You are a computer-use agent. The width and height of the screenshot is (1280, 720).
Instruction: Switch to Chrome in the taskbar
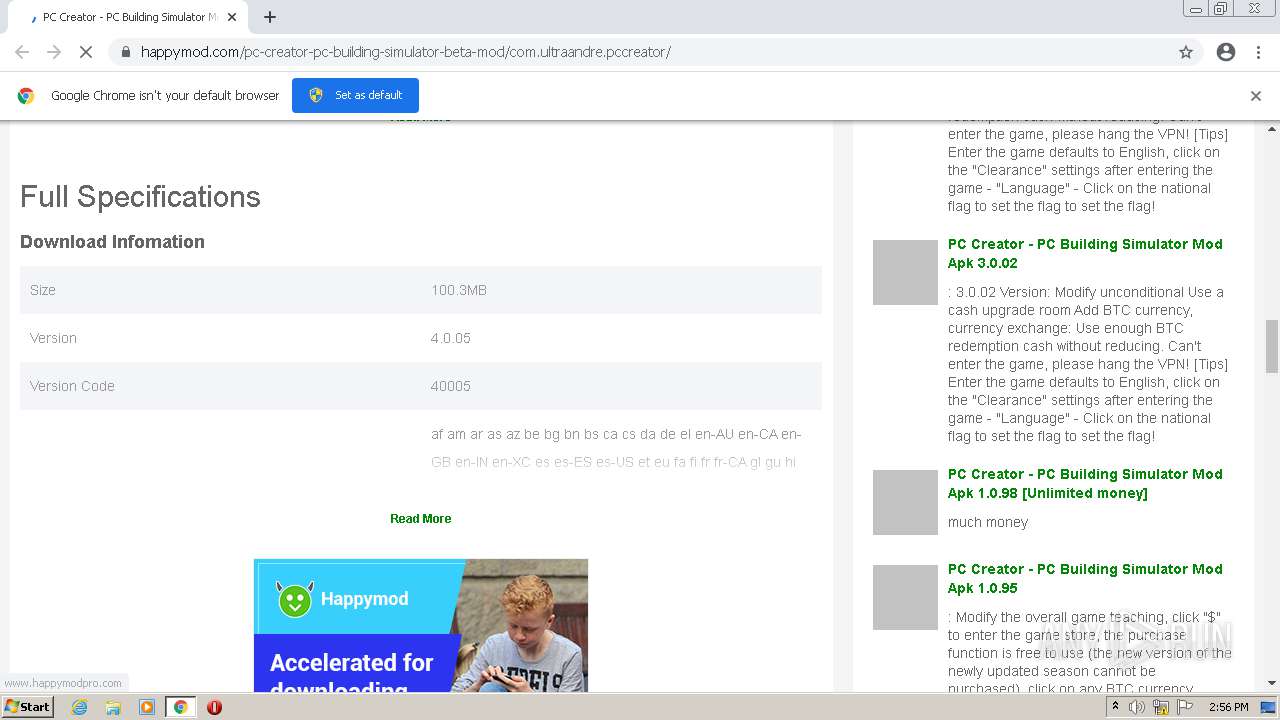[x=181, y=707]
